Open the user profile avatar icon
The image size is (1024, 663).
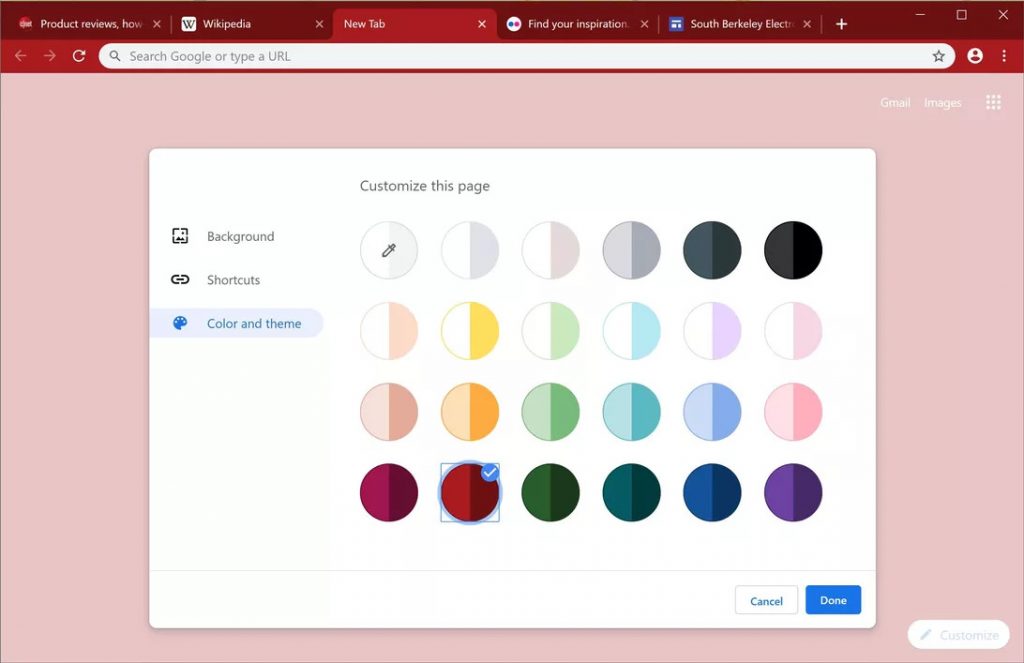975,57
